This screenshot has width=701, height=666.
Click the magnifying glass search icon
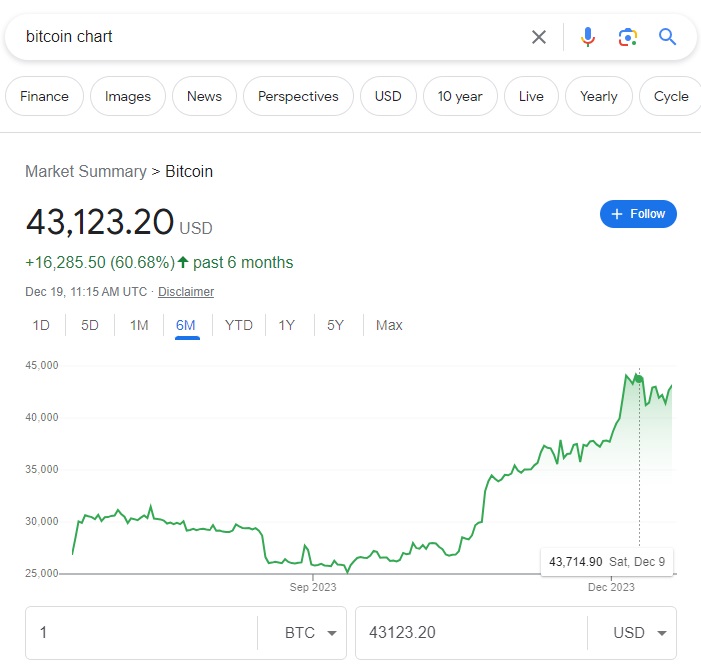point(668,37)
